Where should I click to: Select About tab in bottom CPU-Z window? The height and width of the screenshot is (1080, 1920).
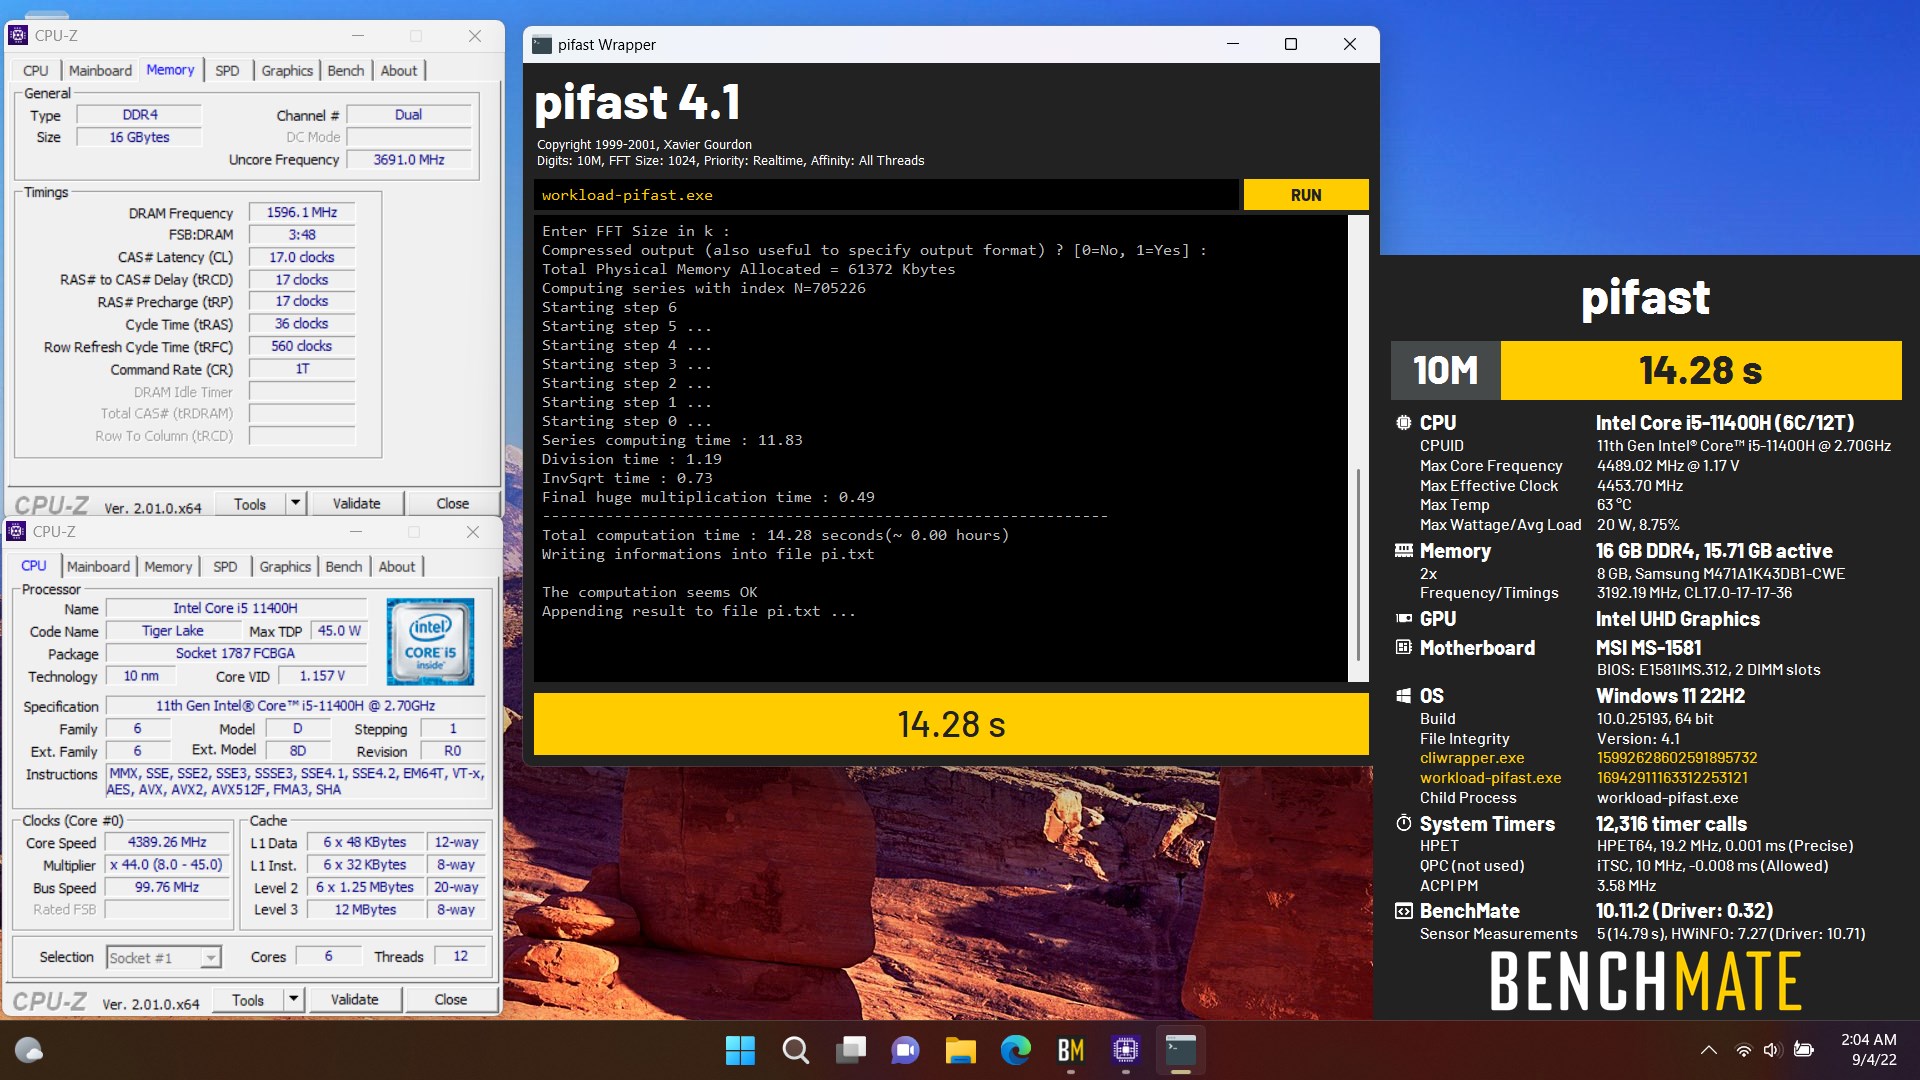click(x=397, y=566)
